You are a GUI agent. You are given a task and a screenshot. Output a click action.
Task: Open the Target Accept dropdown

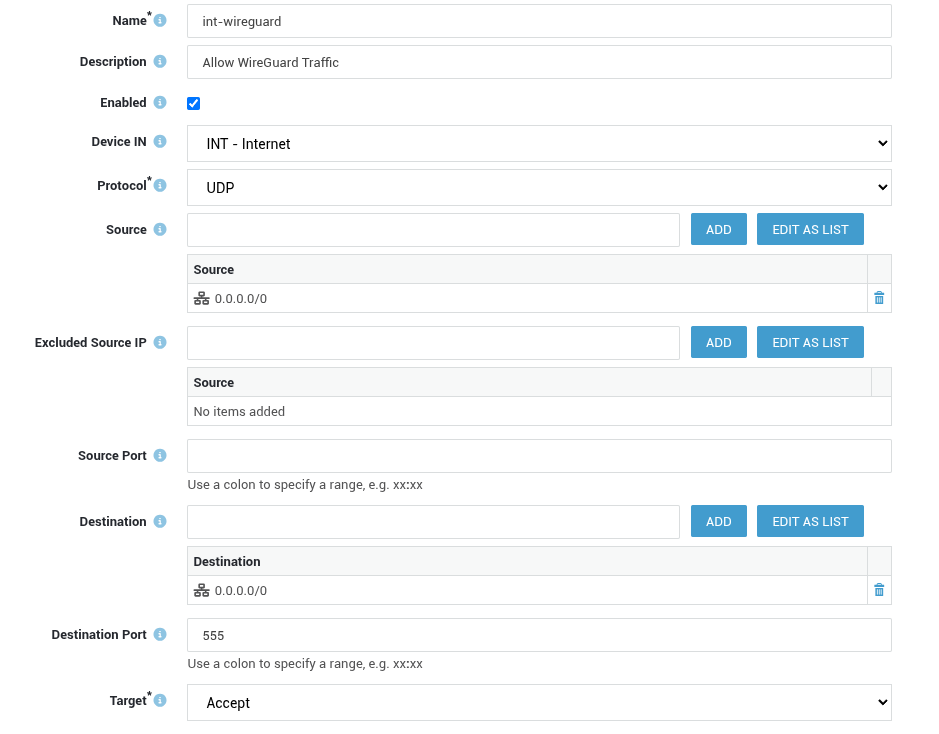(x=539, y=703)
